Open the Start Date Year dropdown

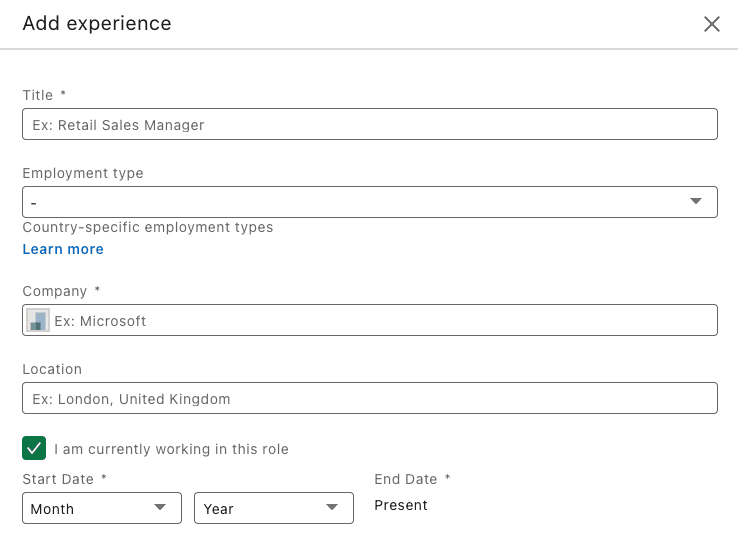(x=274, y=508)
